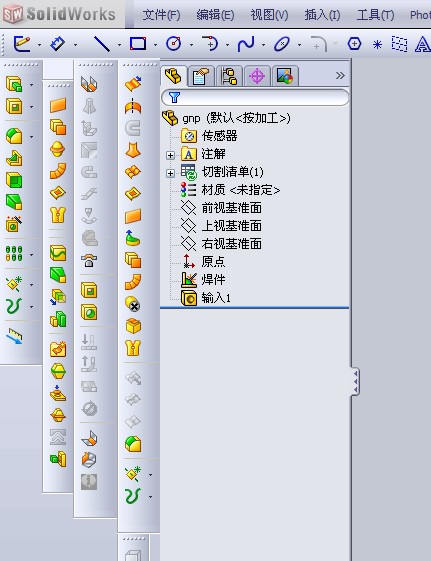Open the 工具(T) menu
The width and height of the screenshot is (431, 561).
(376, 15)
